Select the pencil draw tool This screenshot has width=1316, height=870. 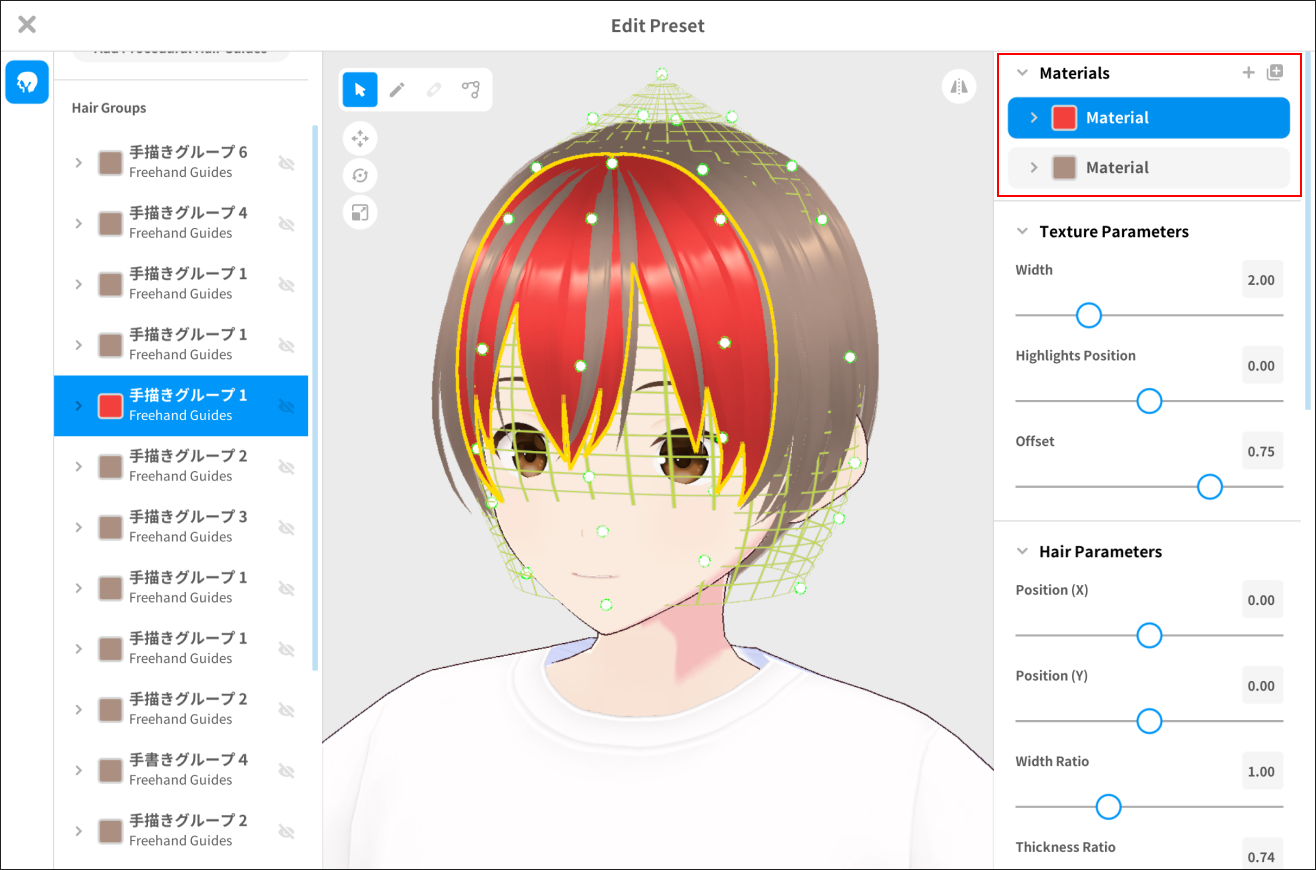tap(397, 90)
